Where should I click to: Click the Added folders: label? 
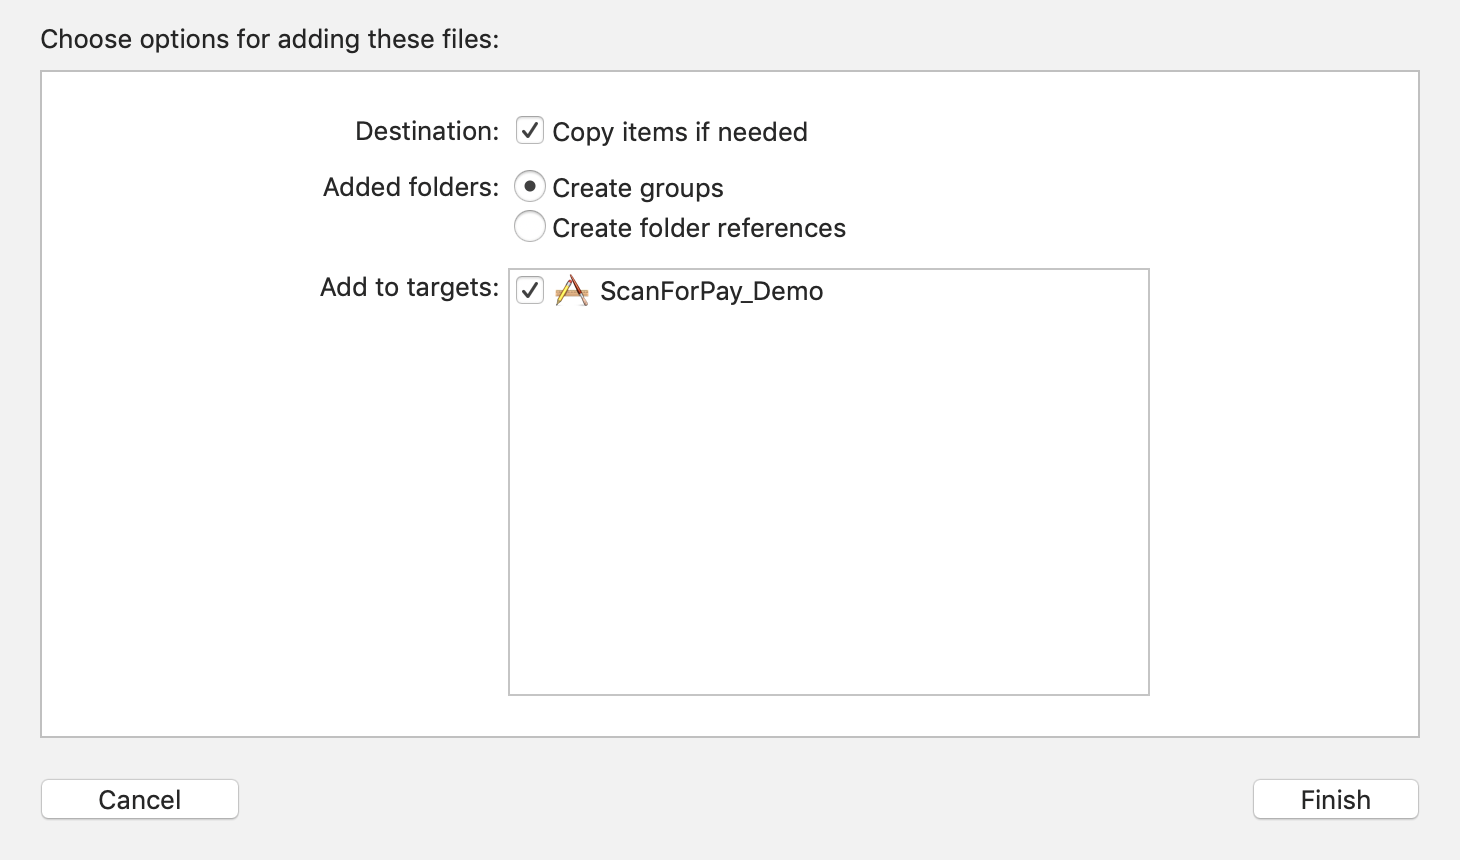[411, 187]
